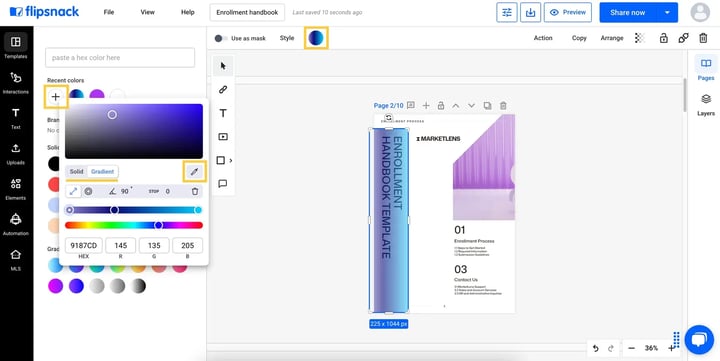Click the Preview button

[568, 12]
